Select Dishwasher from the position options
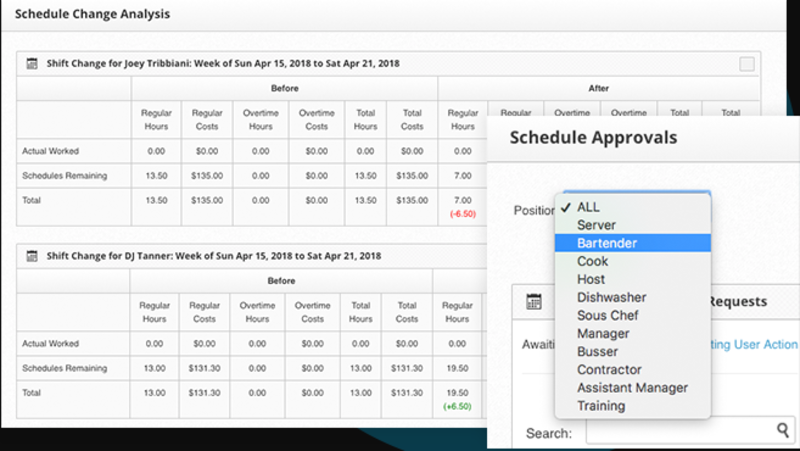Viewport: 800px width, 451px height. point(611,297)
